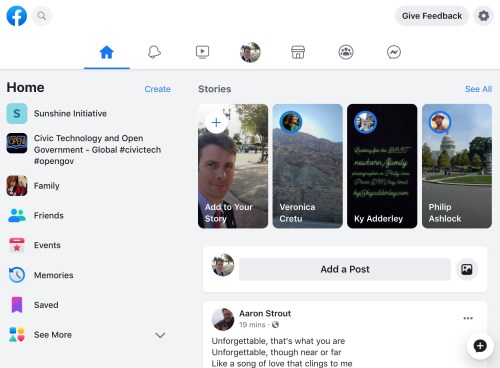The height and width of the screenshot is (368, 500).
Task: Open the Memories clock icon
Action: pyautogui.click(x=17, y=275)
